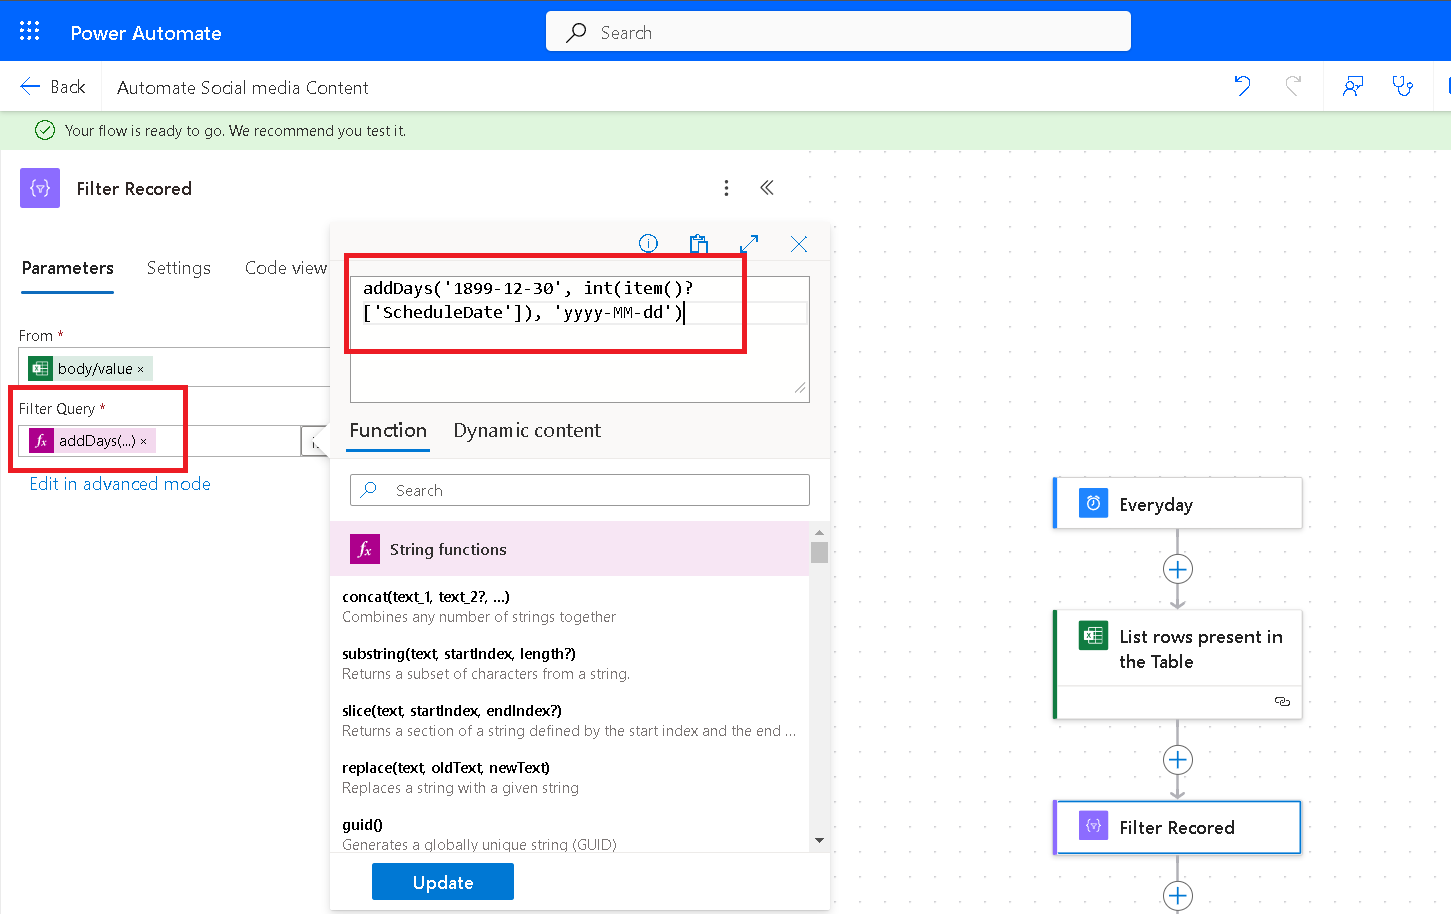This screenshot has height=914, width=1451.
Task: Open the flow checker stethoscope icon
Action: (1403, 86)
